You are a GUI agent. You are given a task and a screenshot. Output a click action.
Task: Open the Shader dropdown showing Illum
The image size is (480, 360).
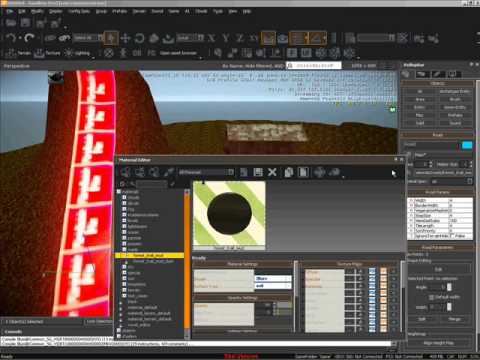[x=273, y=278]
